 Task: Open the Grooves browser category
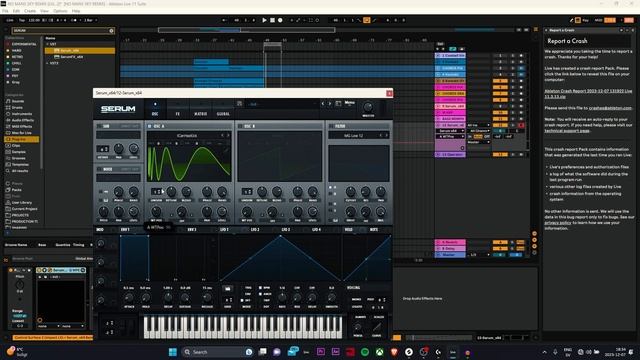pyautogui.click(x=18, y=158)
